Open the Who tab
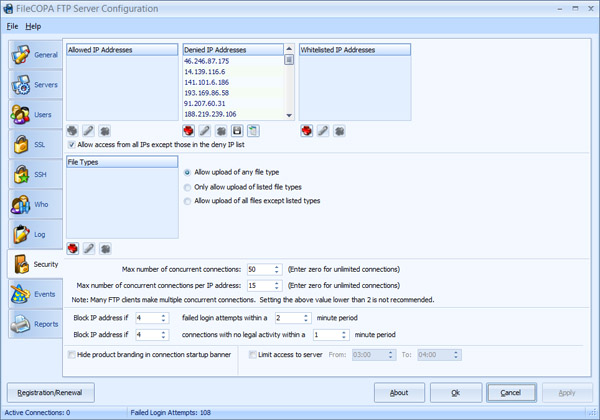Image resolution: width=600 pixels, height=420 pixels. click(36, 204)
